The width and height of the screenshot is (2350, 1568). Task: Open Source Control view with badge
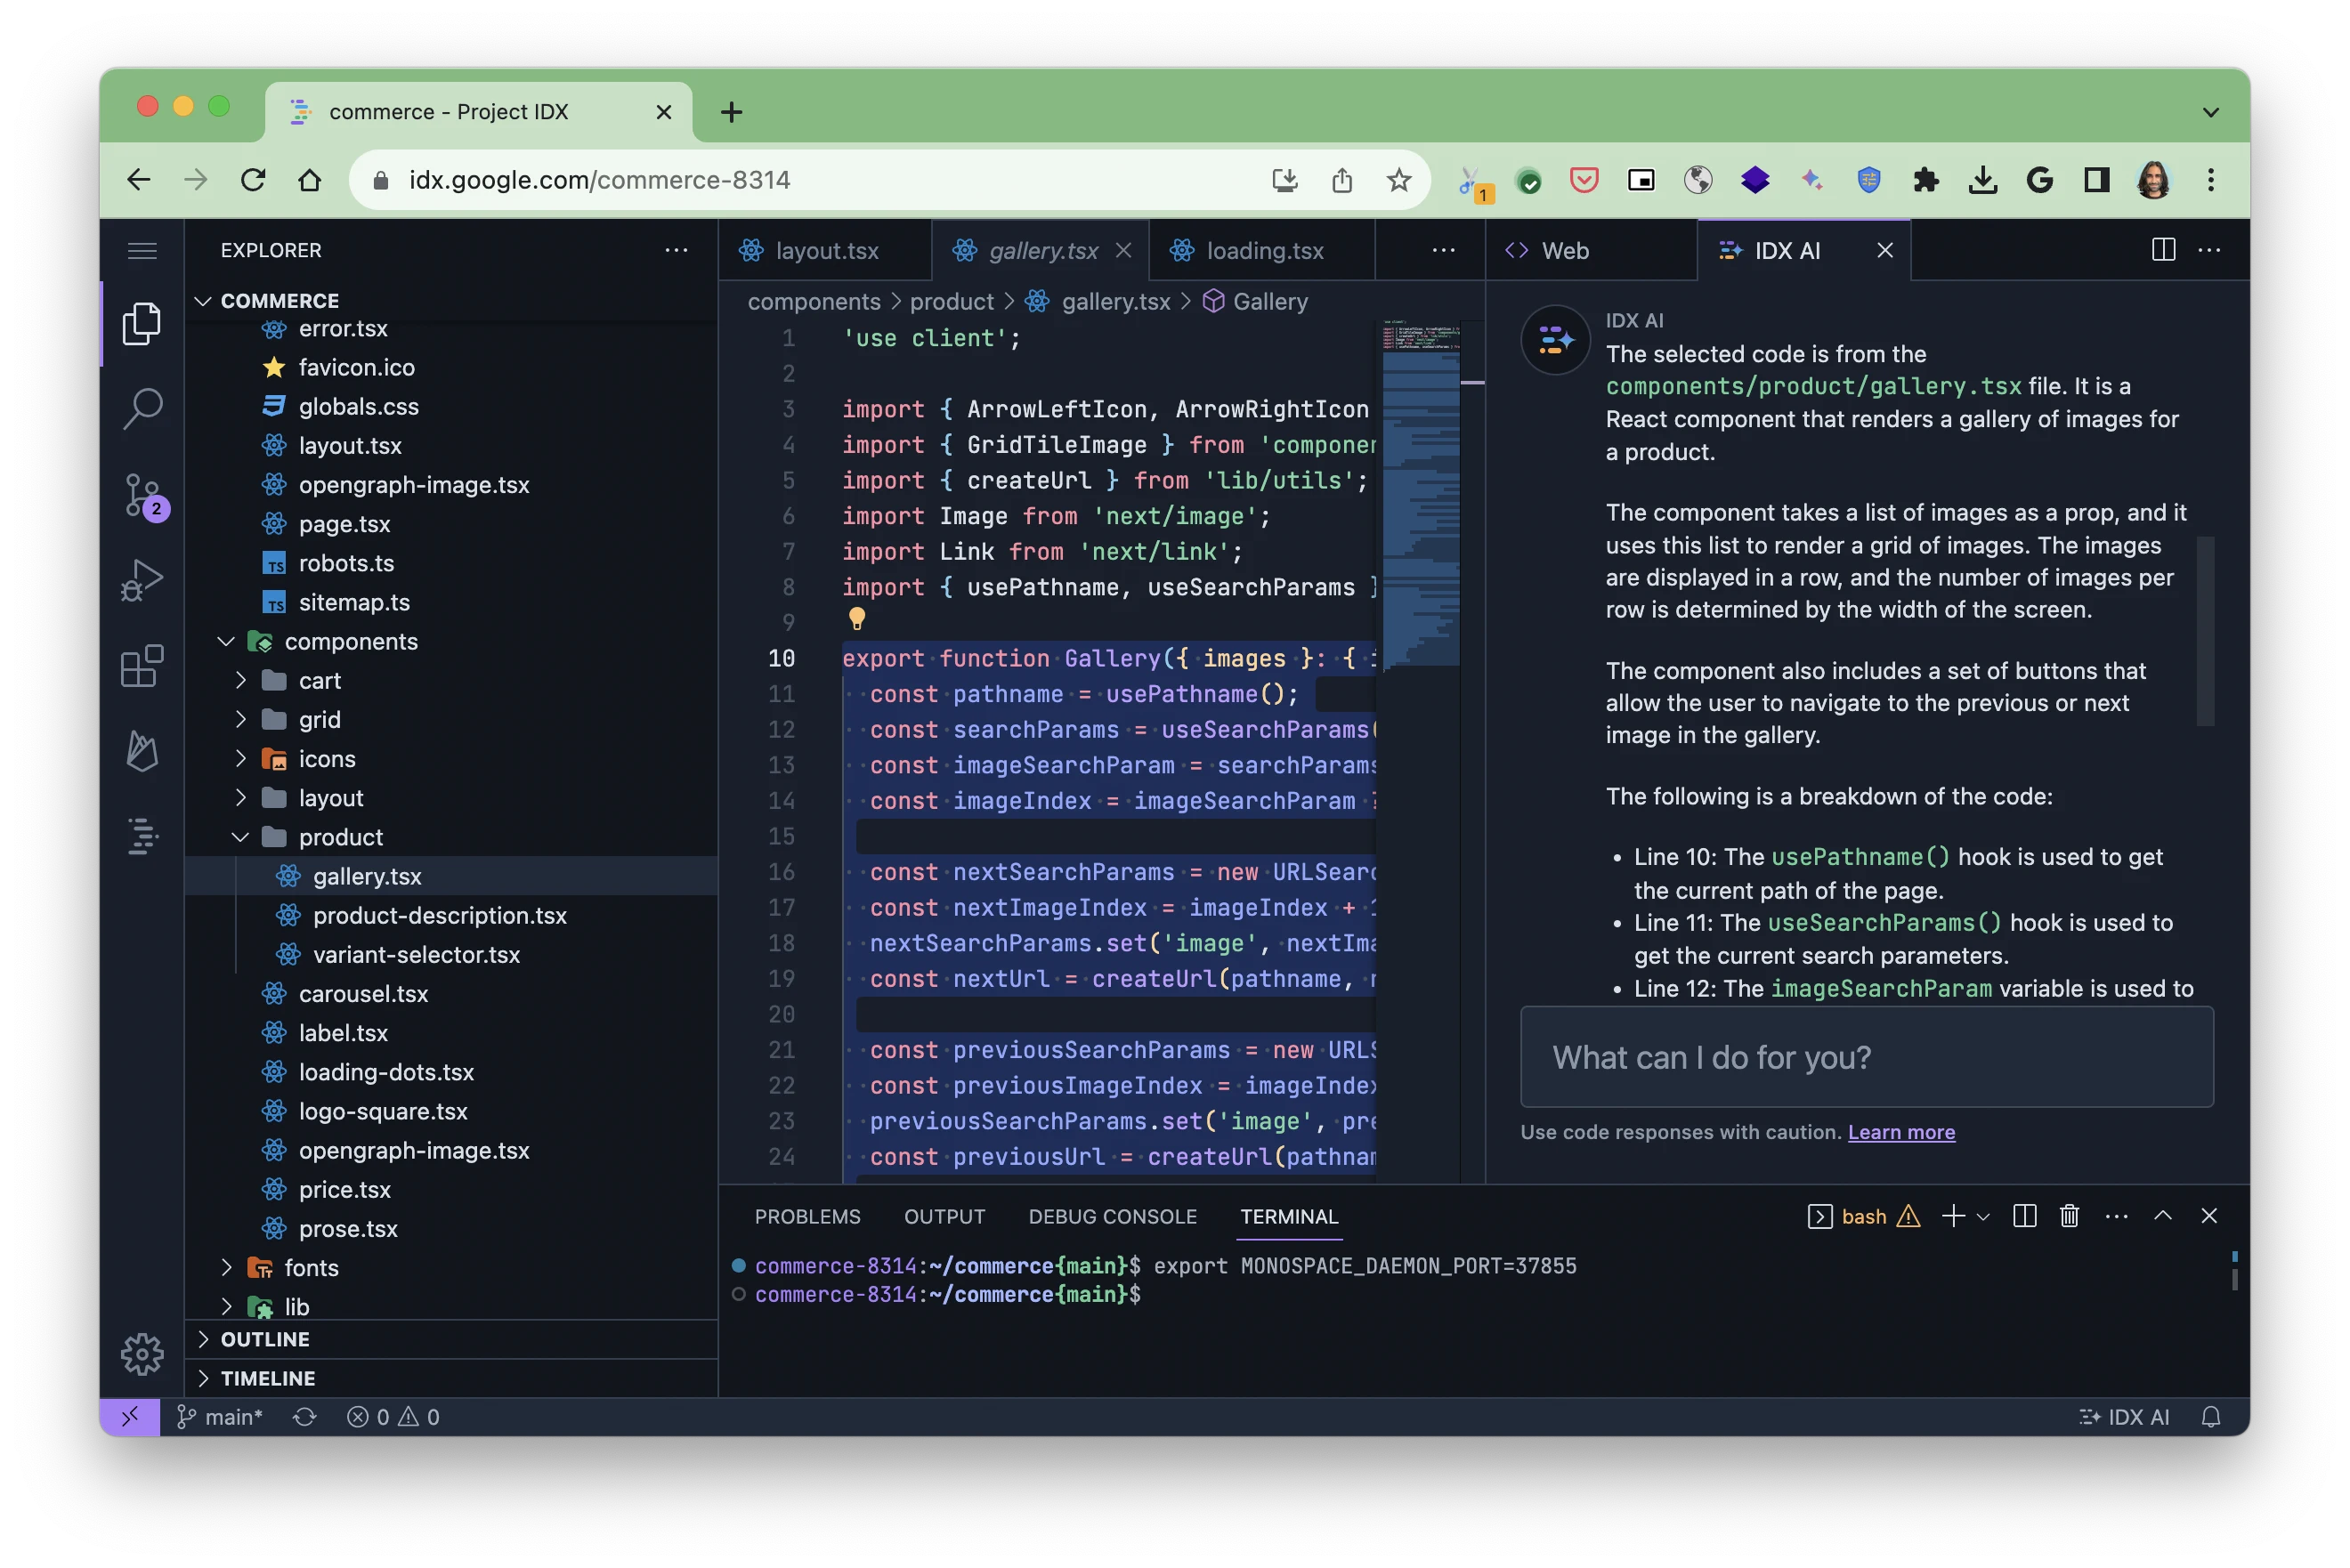tap(142, 494)
